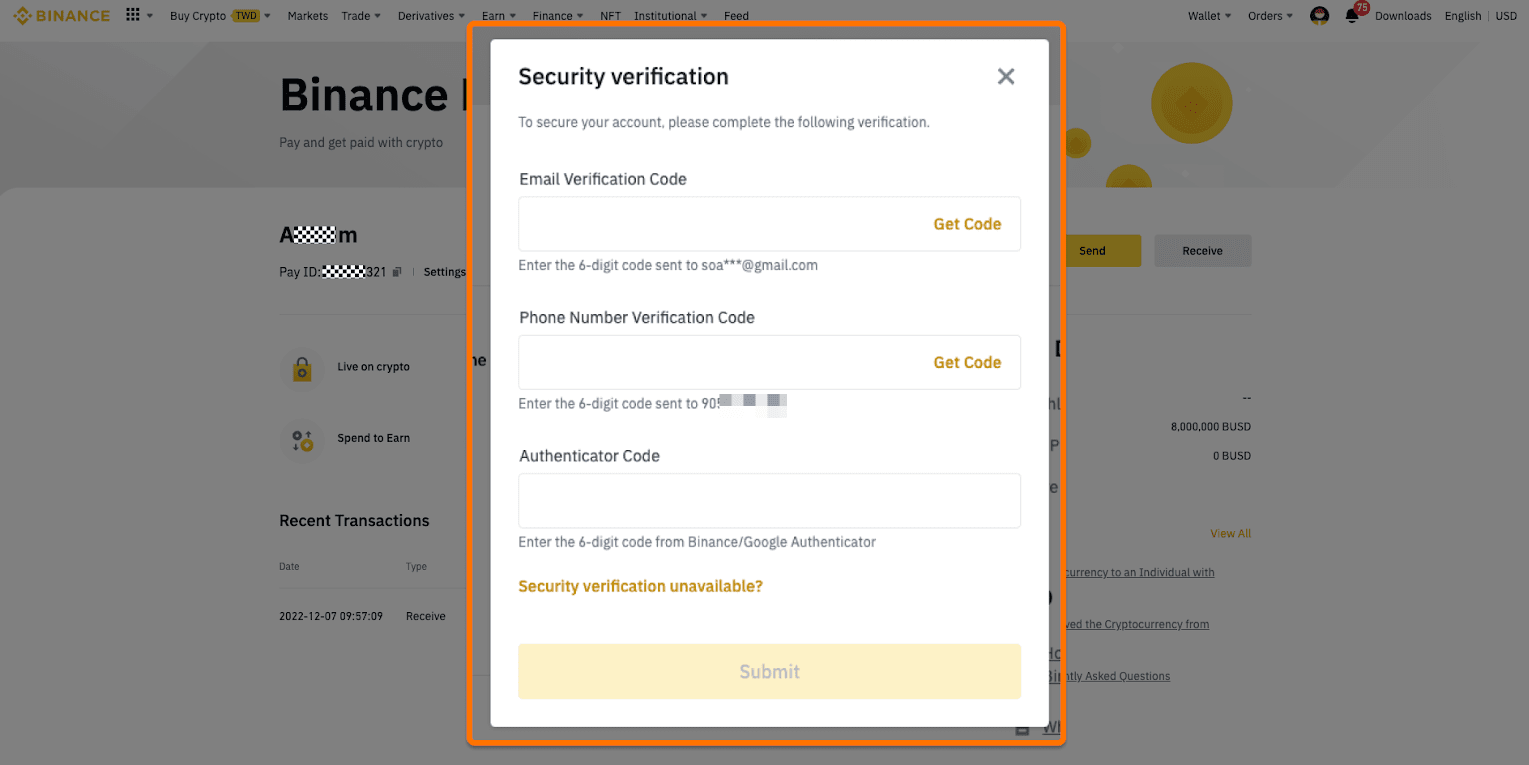The height and width of the screenshot is (765, 1529).
Task: Go to the Markets menu item
Action: [307, 15]
